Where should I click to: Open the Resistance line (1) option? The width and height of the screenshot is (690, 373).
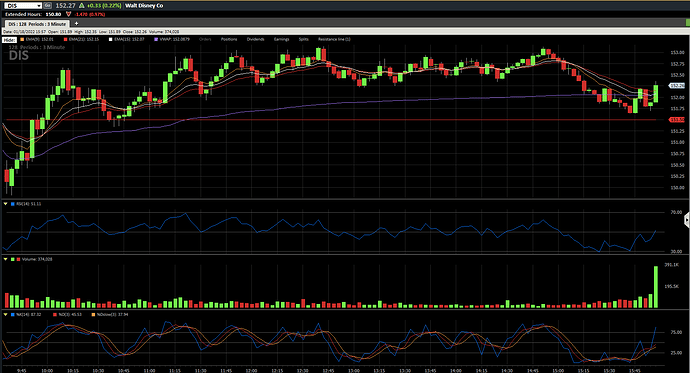click(x=334, y=40)
